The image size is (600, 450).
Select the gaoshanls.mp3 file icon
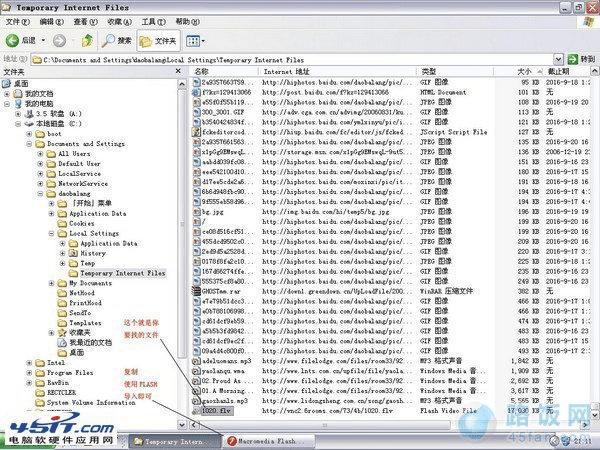[196, 401]
